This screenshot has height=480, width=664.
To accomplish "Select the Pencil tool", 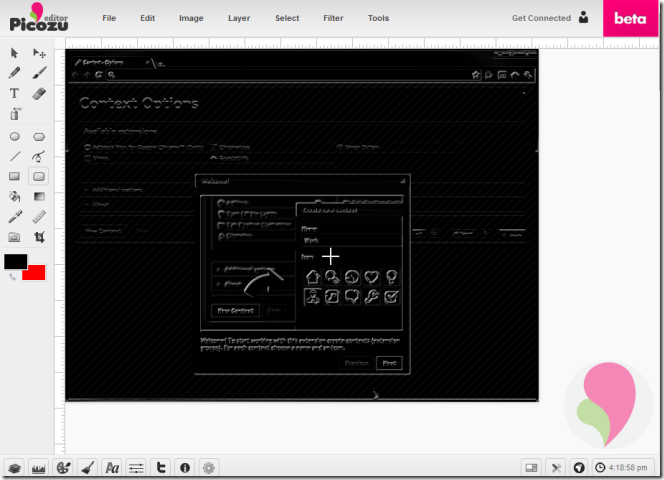I will point(15,73).
